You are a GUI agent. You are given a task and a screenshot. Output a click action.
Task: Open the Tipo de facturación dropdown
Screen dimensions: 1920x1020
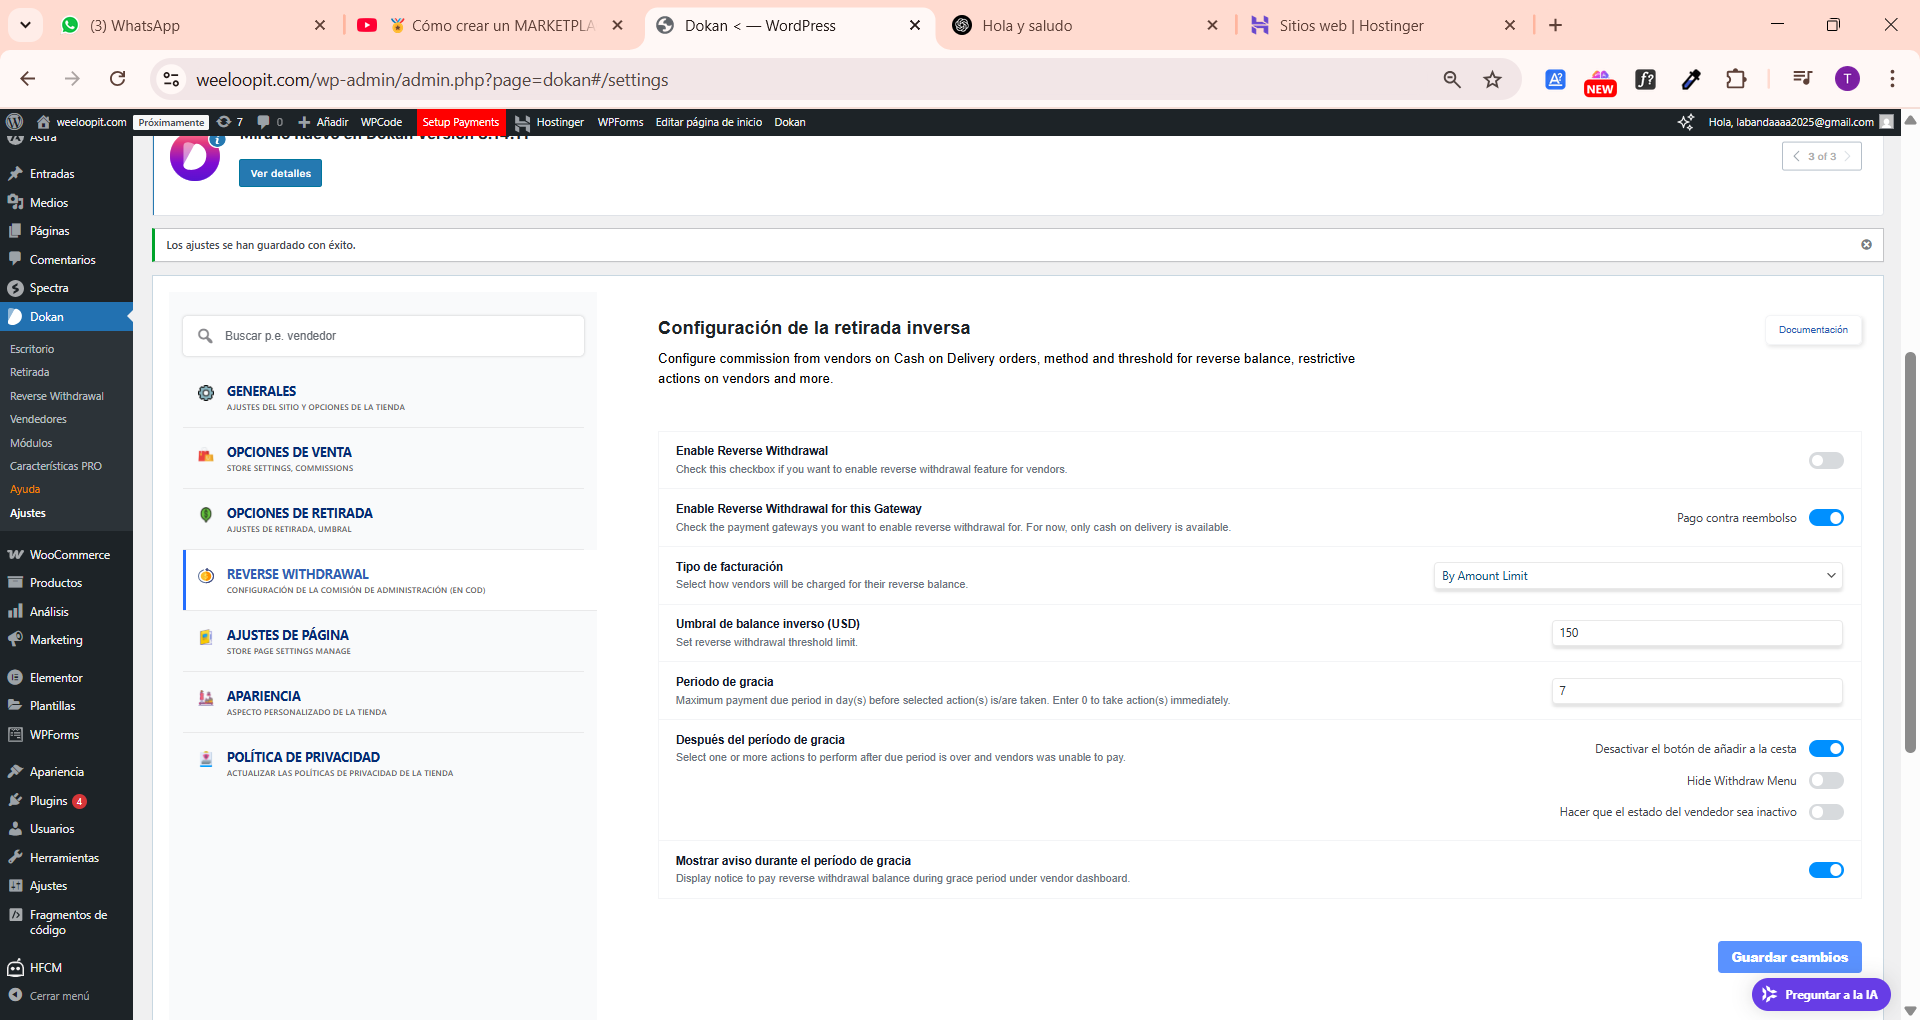pos(1638,576)
